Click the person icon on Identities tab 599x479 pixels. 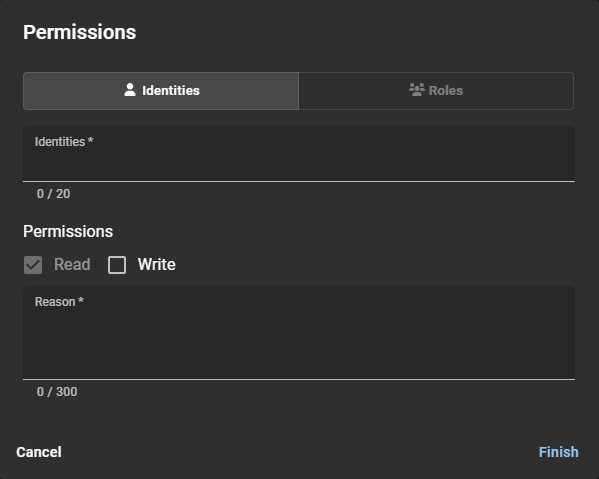pos(130,90)
